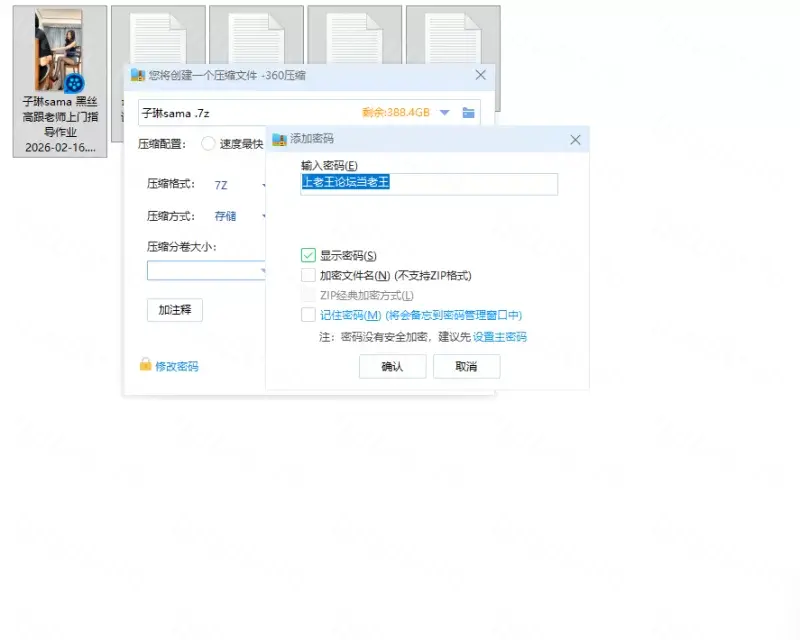Click the browse folder icon beside remaining space
Screen dimensions: 800x640
(468, 113)
